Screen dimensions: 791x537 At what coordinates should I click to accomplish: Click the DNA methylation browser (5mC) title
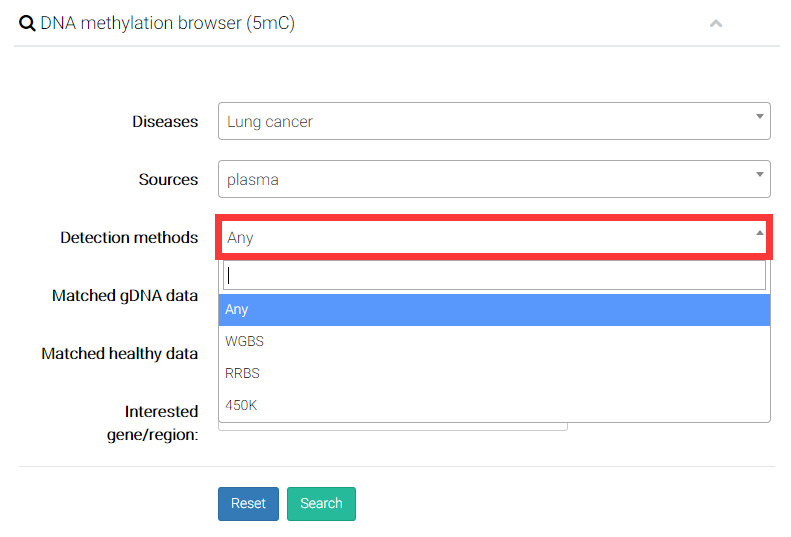[x=167, y=23]
